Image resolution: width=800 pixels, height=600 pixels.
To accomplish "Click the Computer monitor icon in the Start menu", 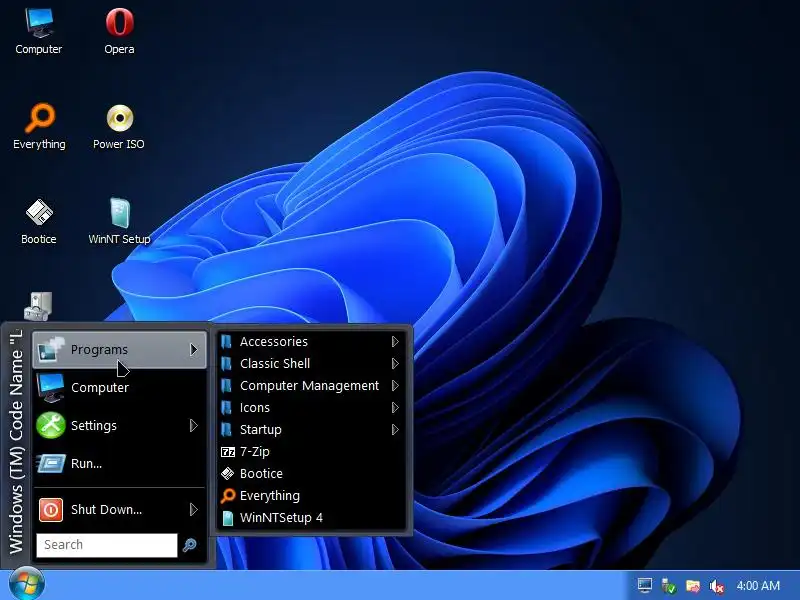I will pos(50,388).
